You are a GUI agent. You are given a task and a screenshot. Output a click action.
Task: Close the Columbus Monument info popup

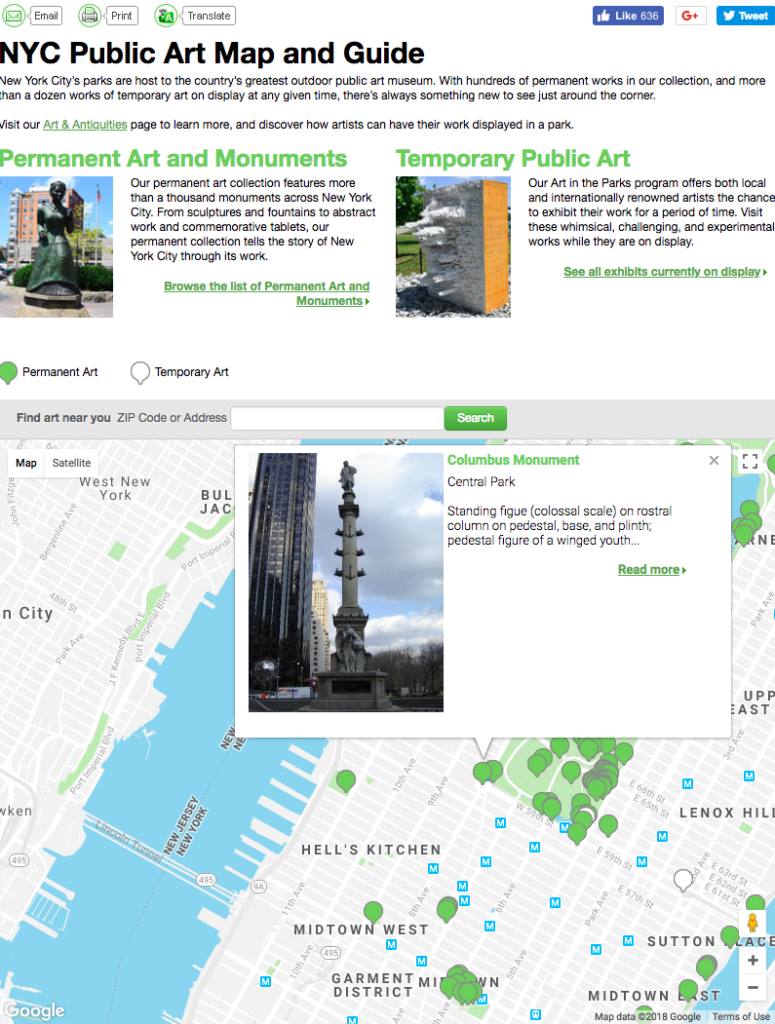pos(714,460)
